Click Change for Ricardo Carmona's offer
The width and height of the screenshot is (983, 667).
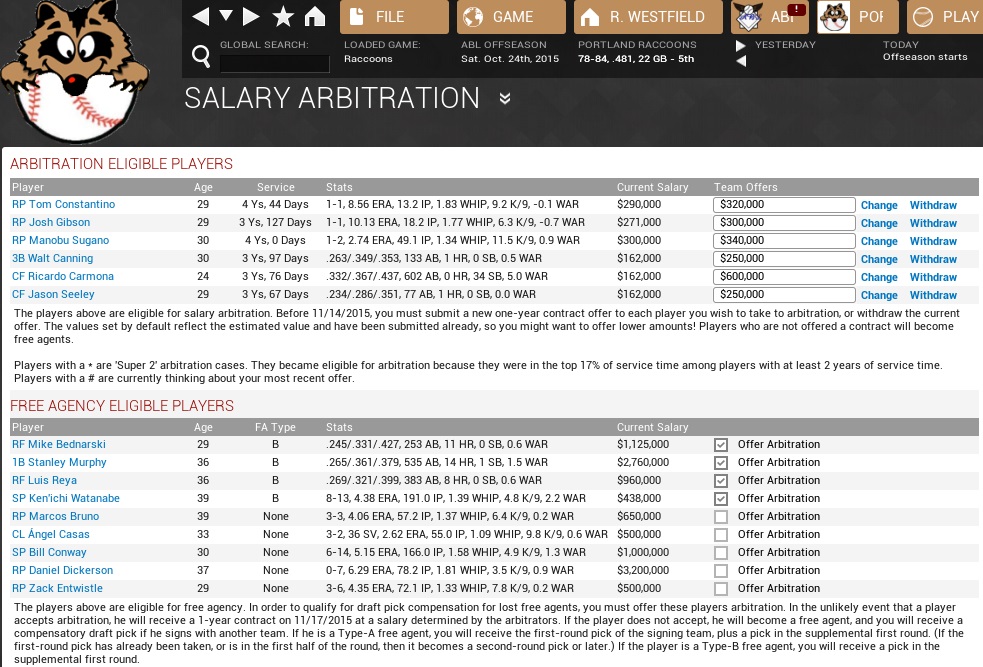pyautogui.click(x=878, y=277)
